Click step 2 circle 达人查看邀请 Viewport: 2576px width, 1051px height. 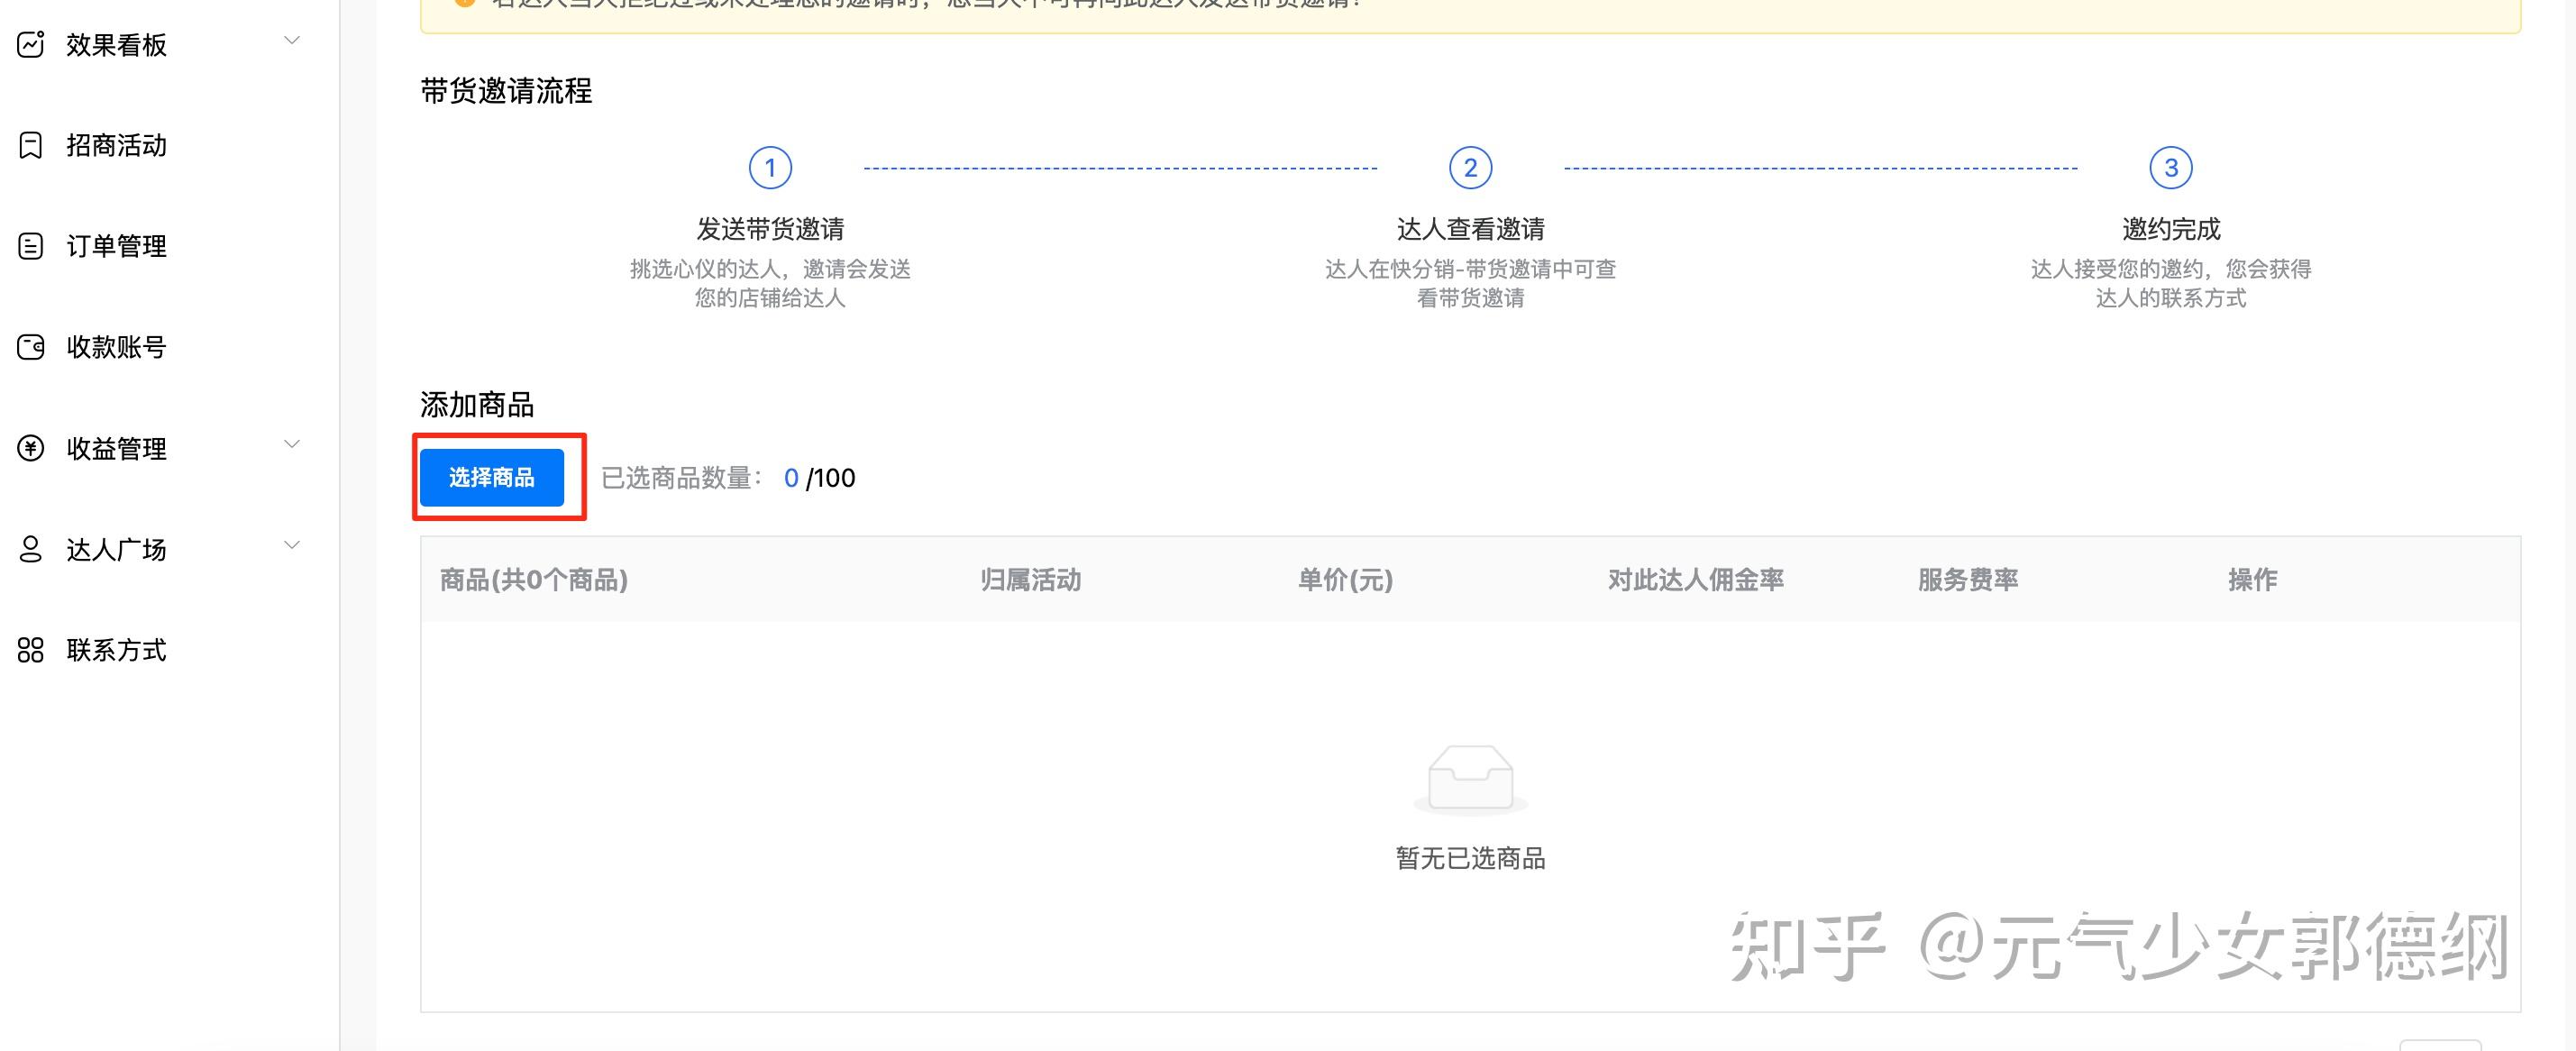point(1470,168)
